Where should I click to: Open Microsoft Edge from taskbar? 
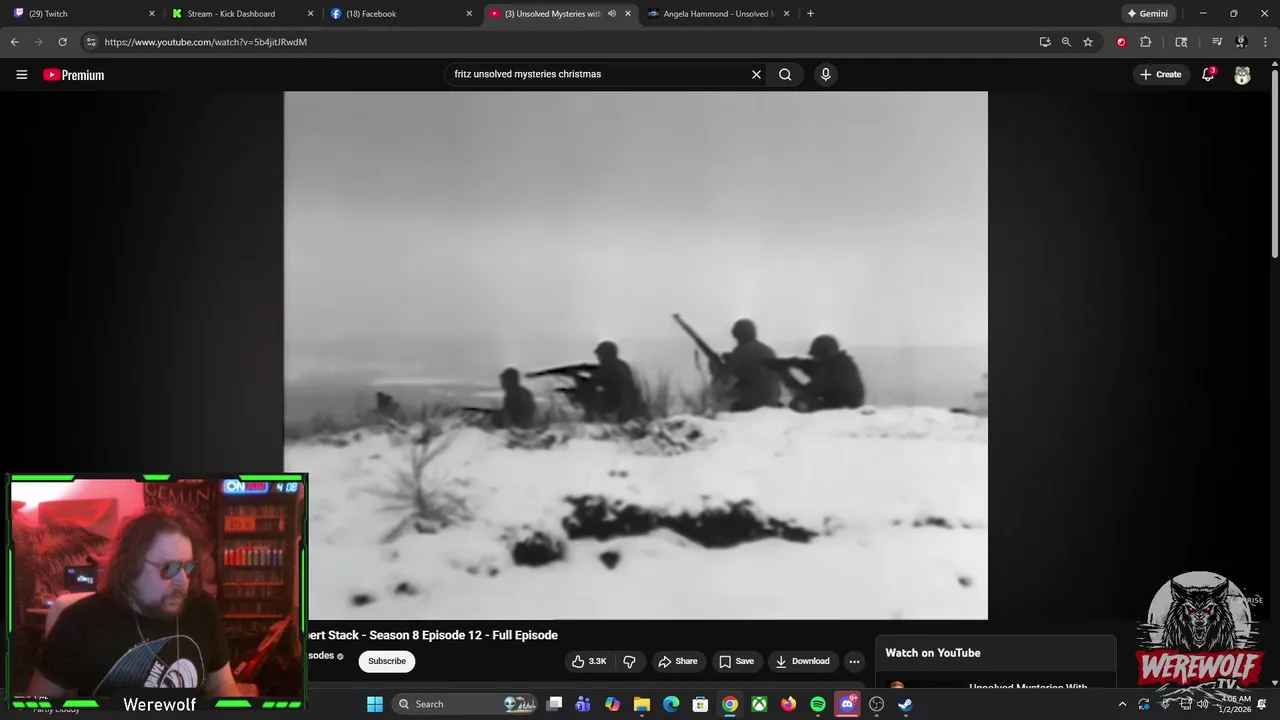[671, 704]
